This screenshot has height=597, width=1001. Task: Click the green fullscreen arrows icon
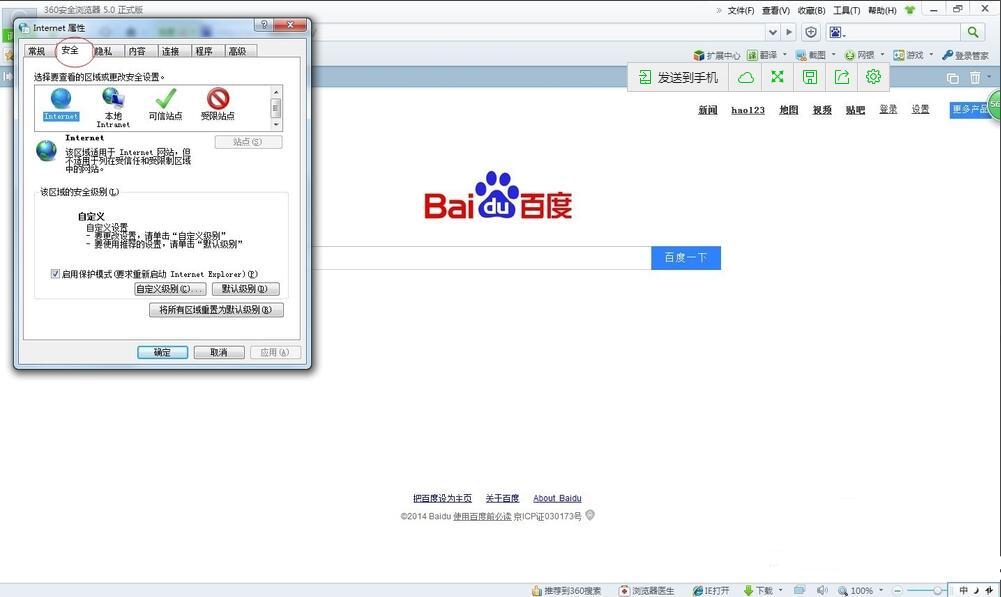(777, 77)
